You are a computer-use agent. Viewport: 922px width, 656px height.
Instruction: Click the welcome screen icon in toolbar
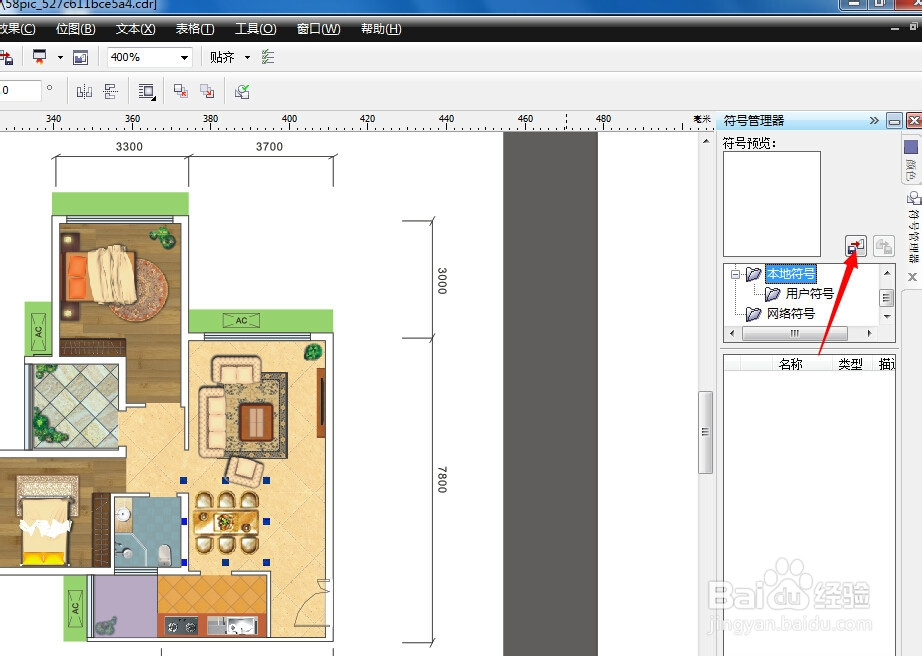80,57
